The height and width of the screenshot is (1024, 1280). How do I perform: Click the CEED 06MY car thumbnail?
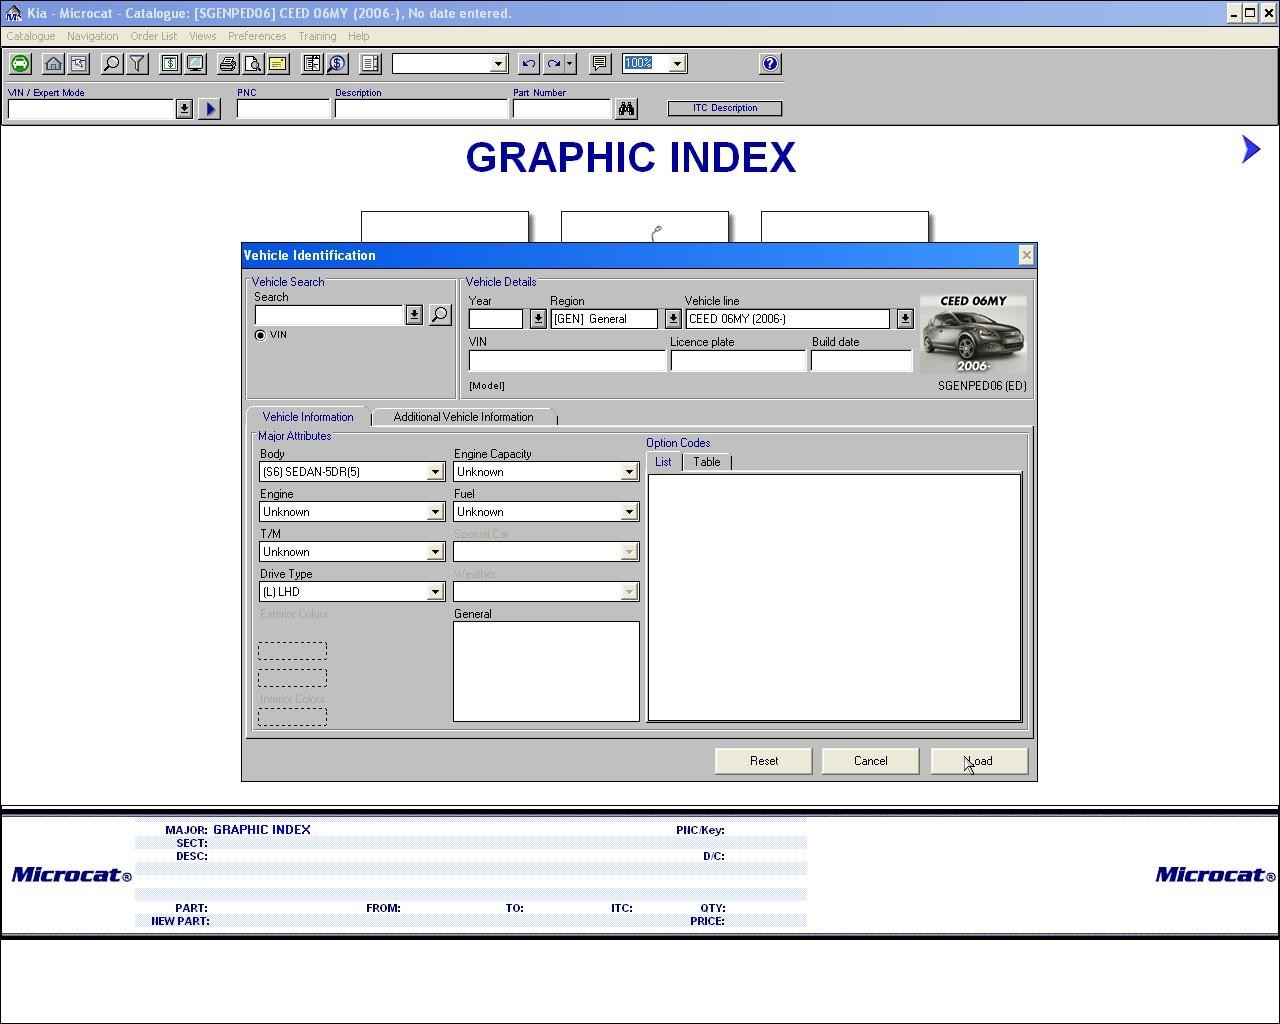[x=973, y=334]
